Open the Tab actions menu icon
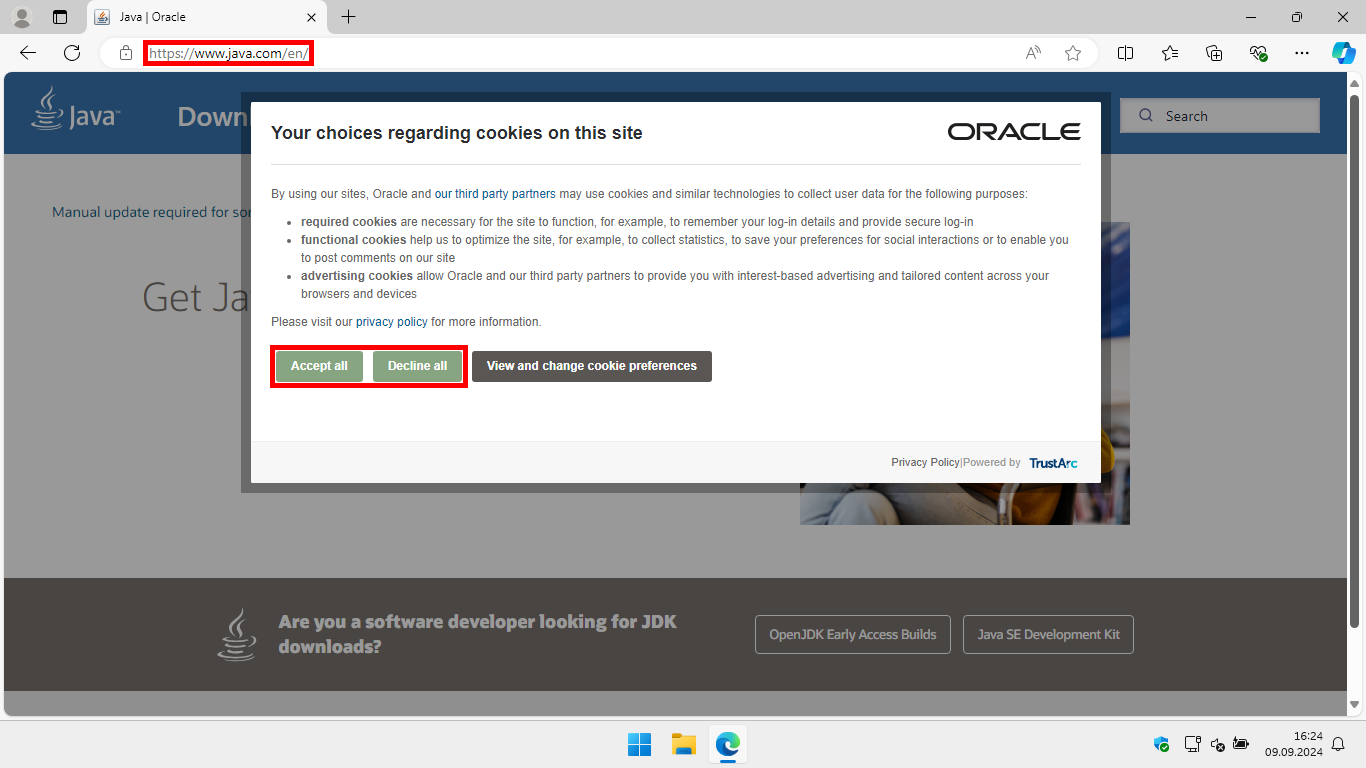 pyautogui.click(x=60, y=17)
